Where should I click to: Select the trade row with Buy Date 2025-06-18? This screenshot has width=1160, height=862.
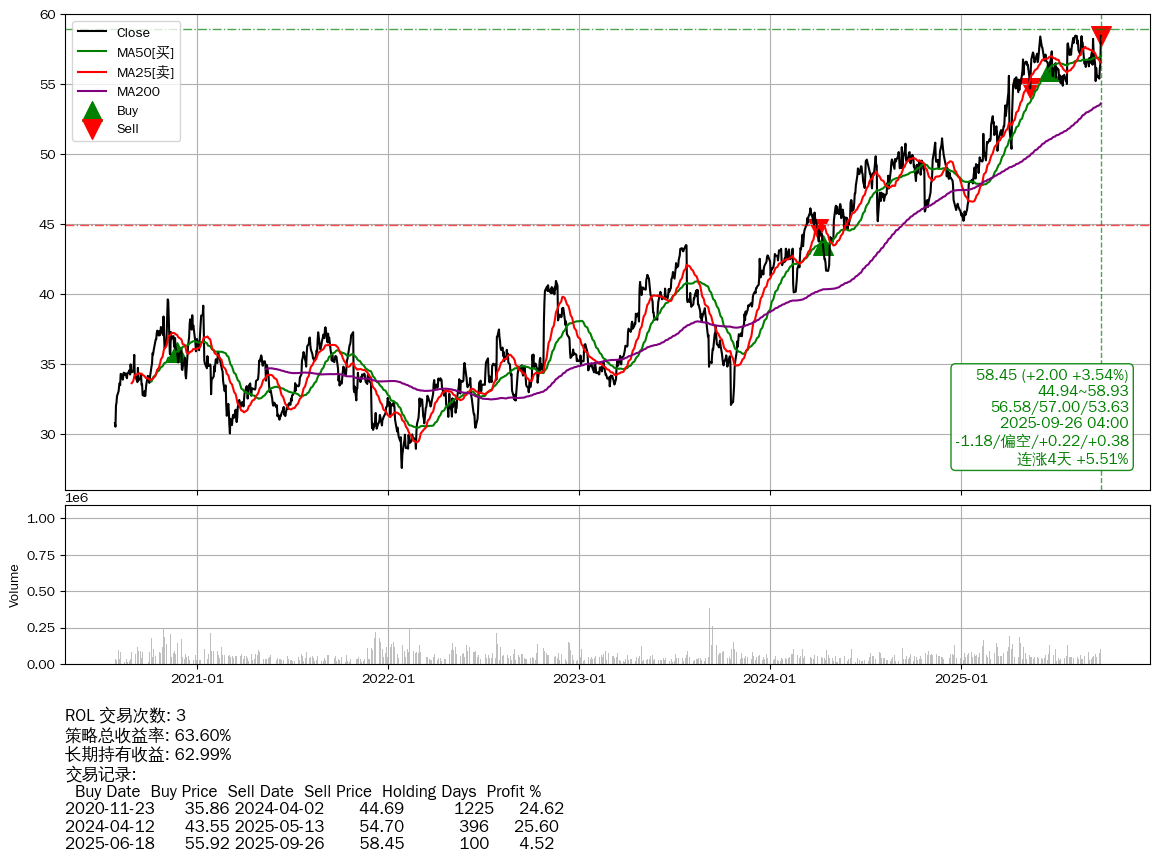click(x=314, y=843)
